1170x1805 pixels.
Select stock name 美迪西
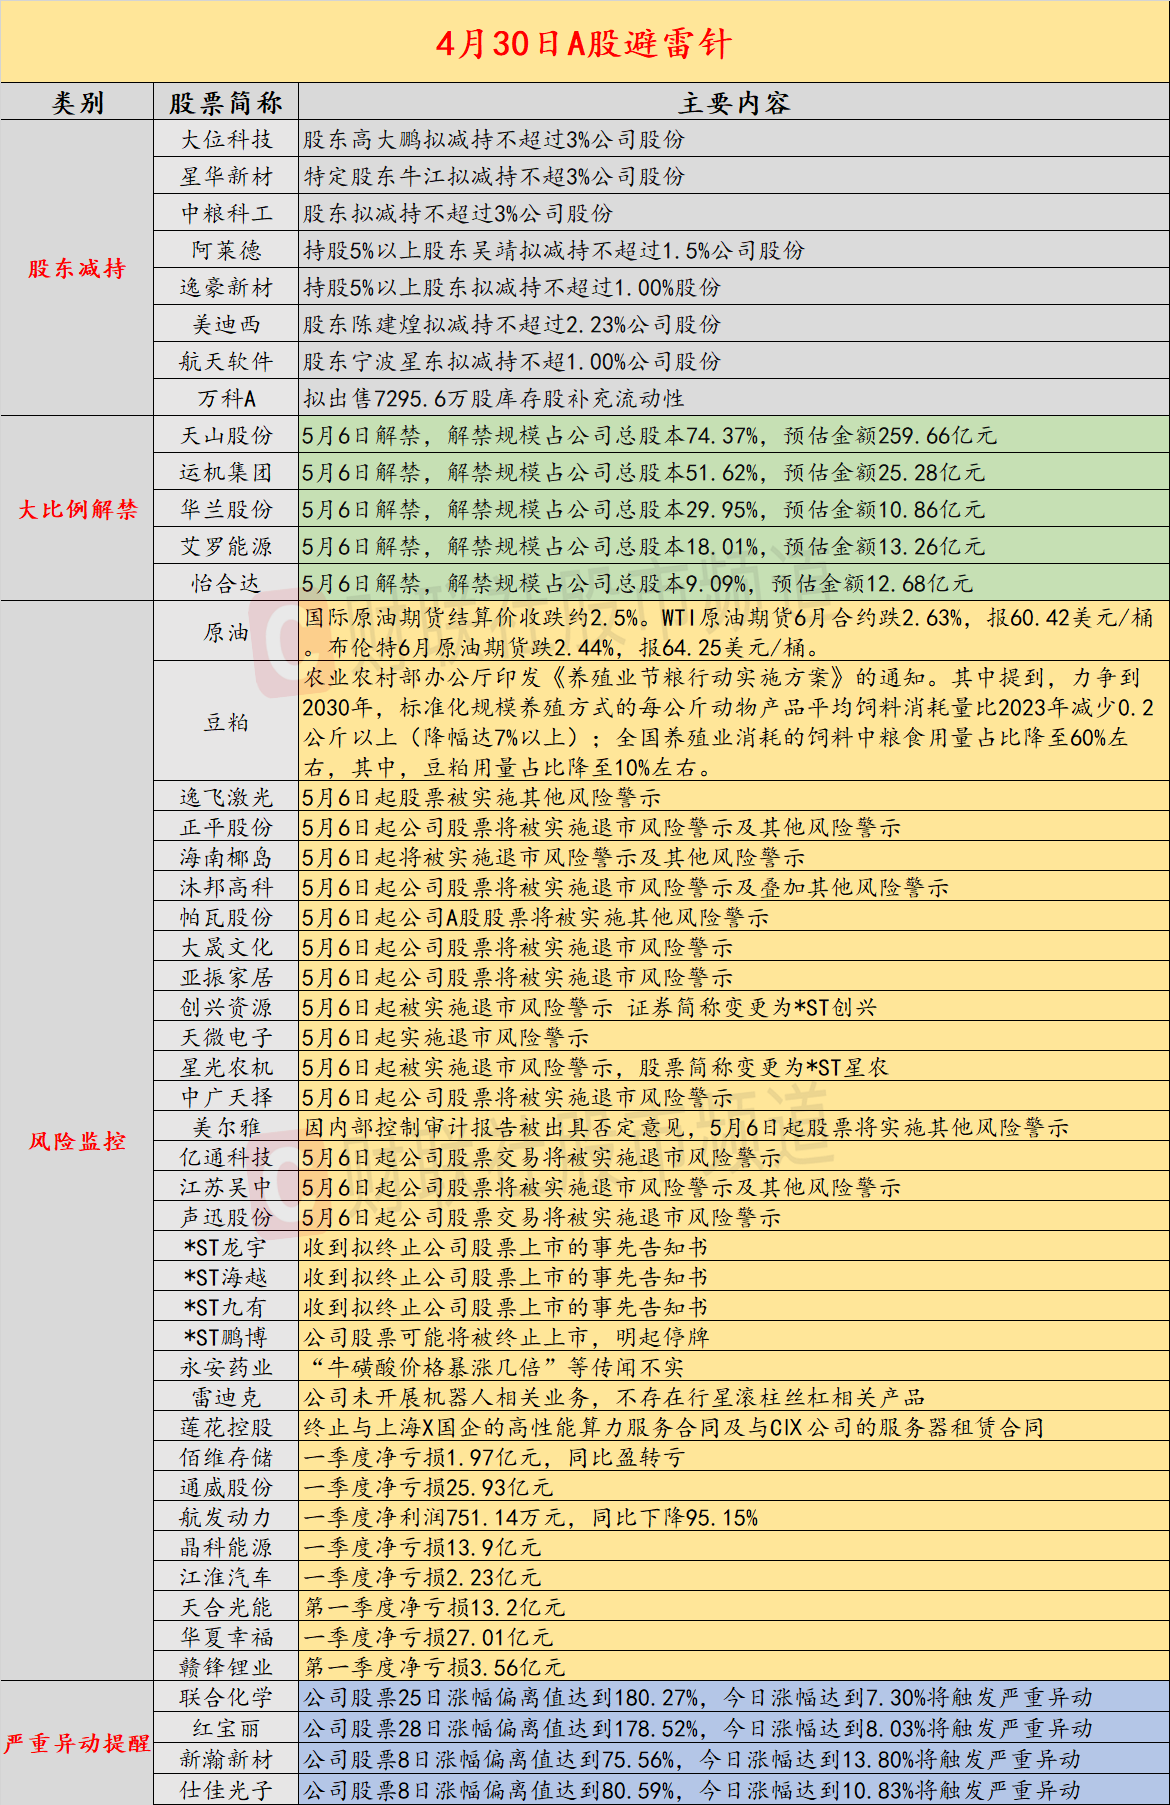pyautogui.click(x=226, y=324)
